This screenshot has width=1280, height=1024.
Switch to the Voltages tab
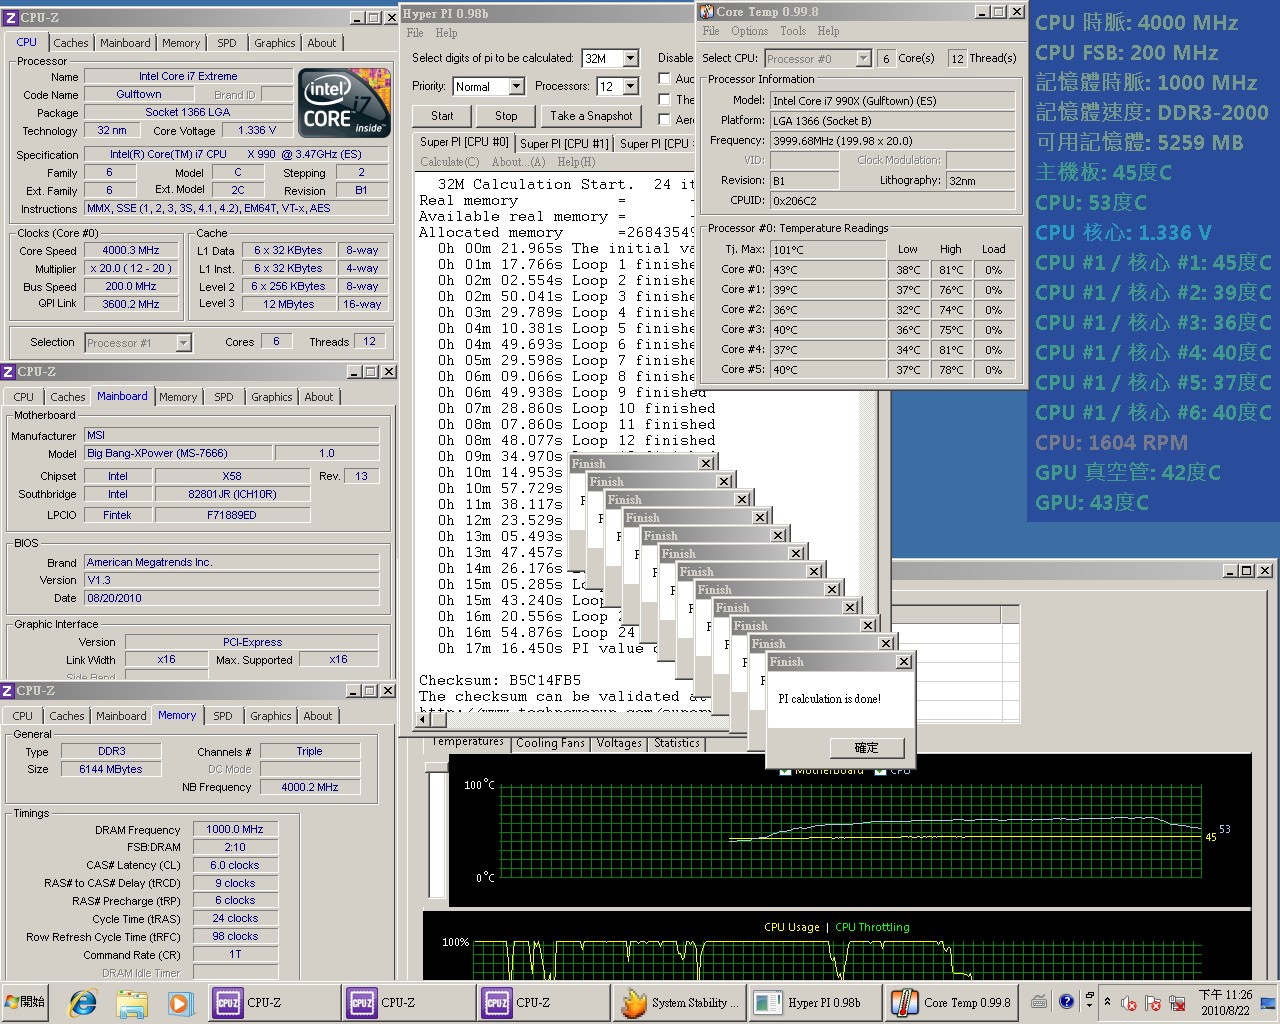point(619,744)
